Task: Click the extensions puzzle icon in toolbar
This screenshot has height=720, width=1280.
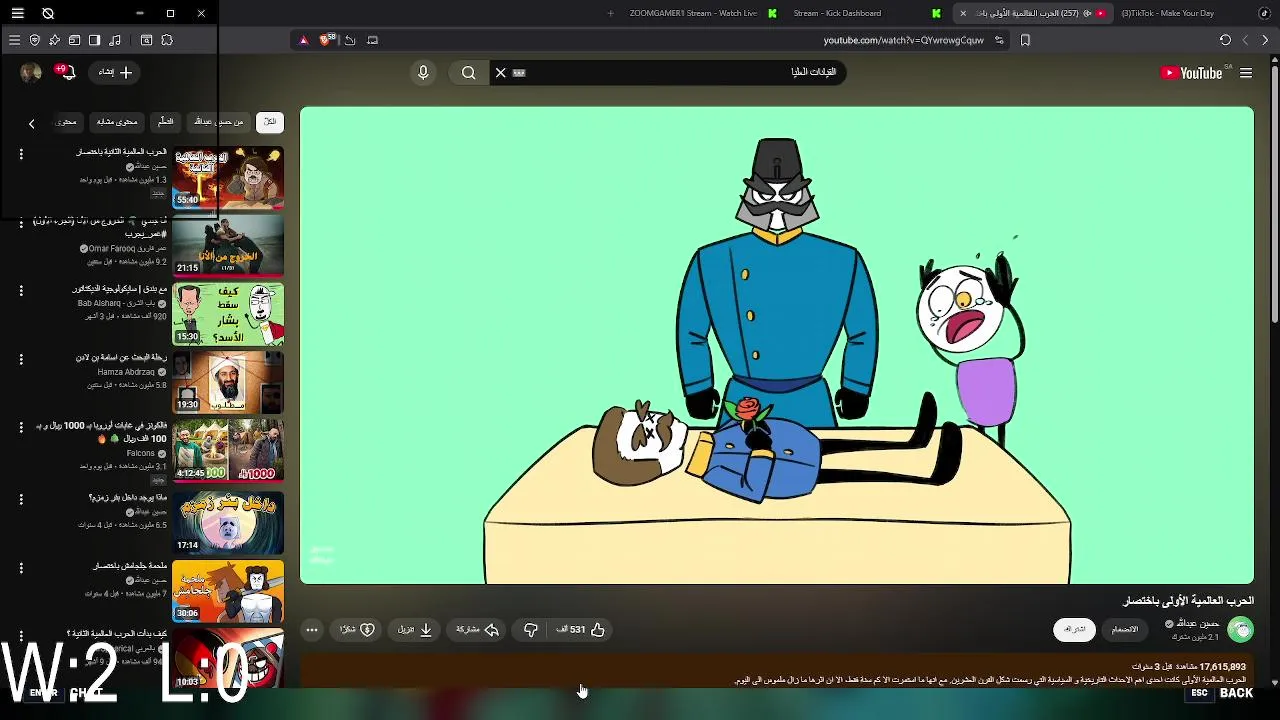Action: coord(167,40)
